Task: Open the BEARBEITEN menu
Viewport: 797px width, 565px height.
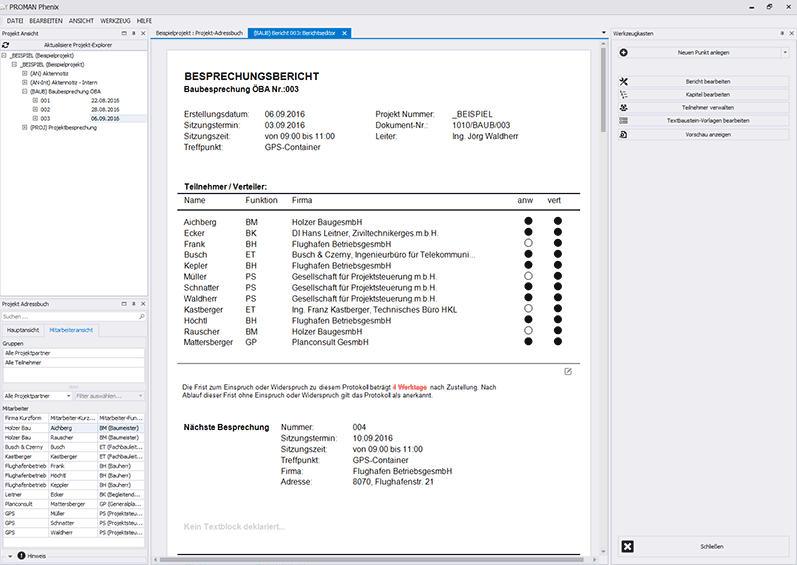Action: 46,21
